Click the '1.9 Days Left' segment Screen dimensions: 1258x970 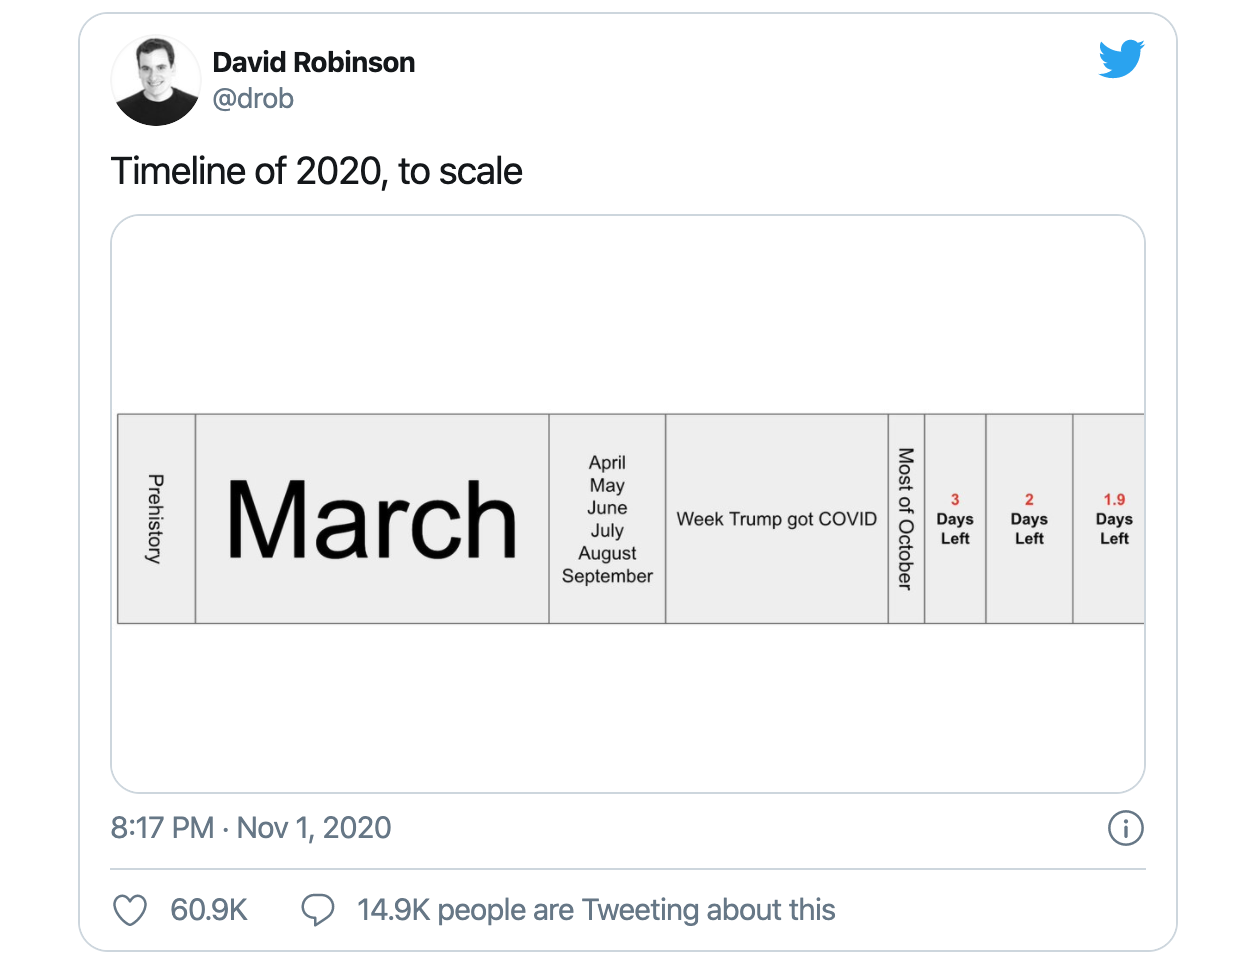tap(1109, 519)
